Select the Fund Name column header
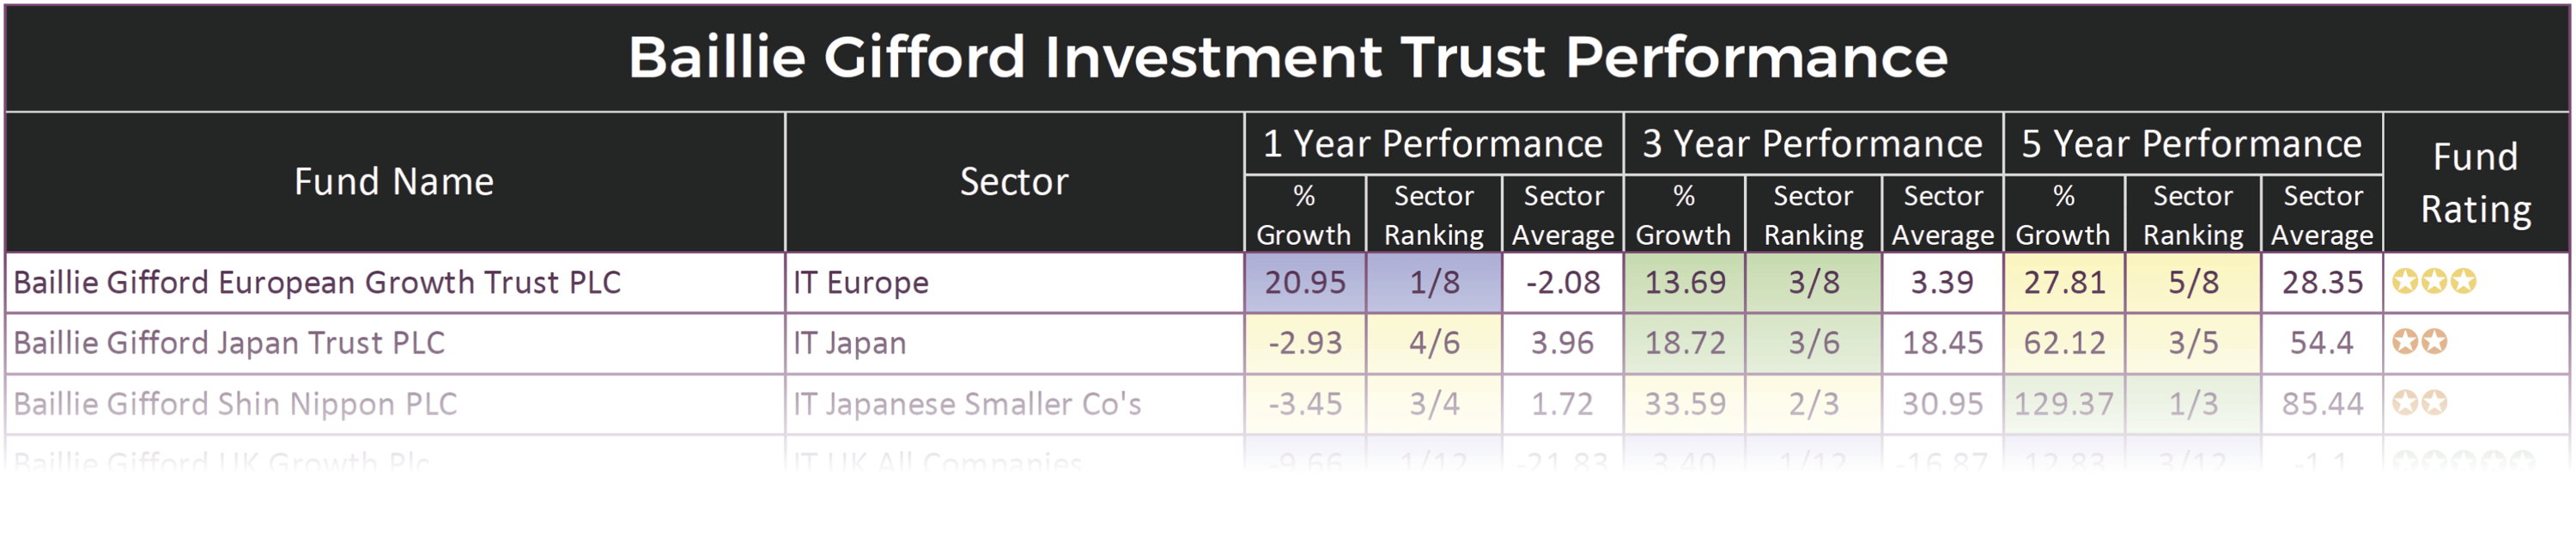The image size is (2576, 543). 394,182
